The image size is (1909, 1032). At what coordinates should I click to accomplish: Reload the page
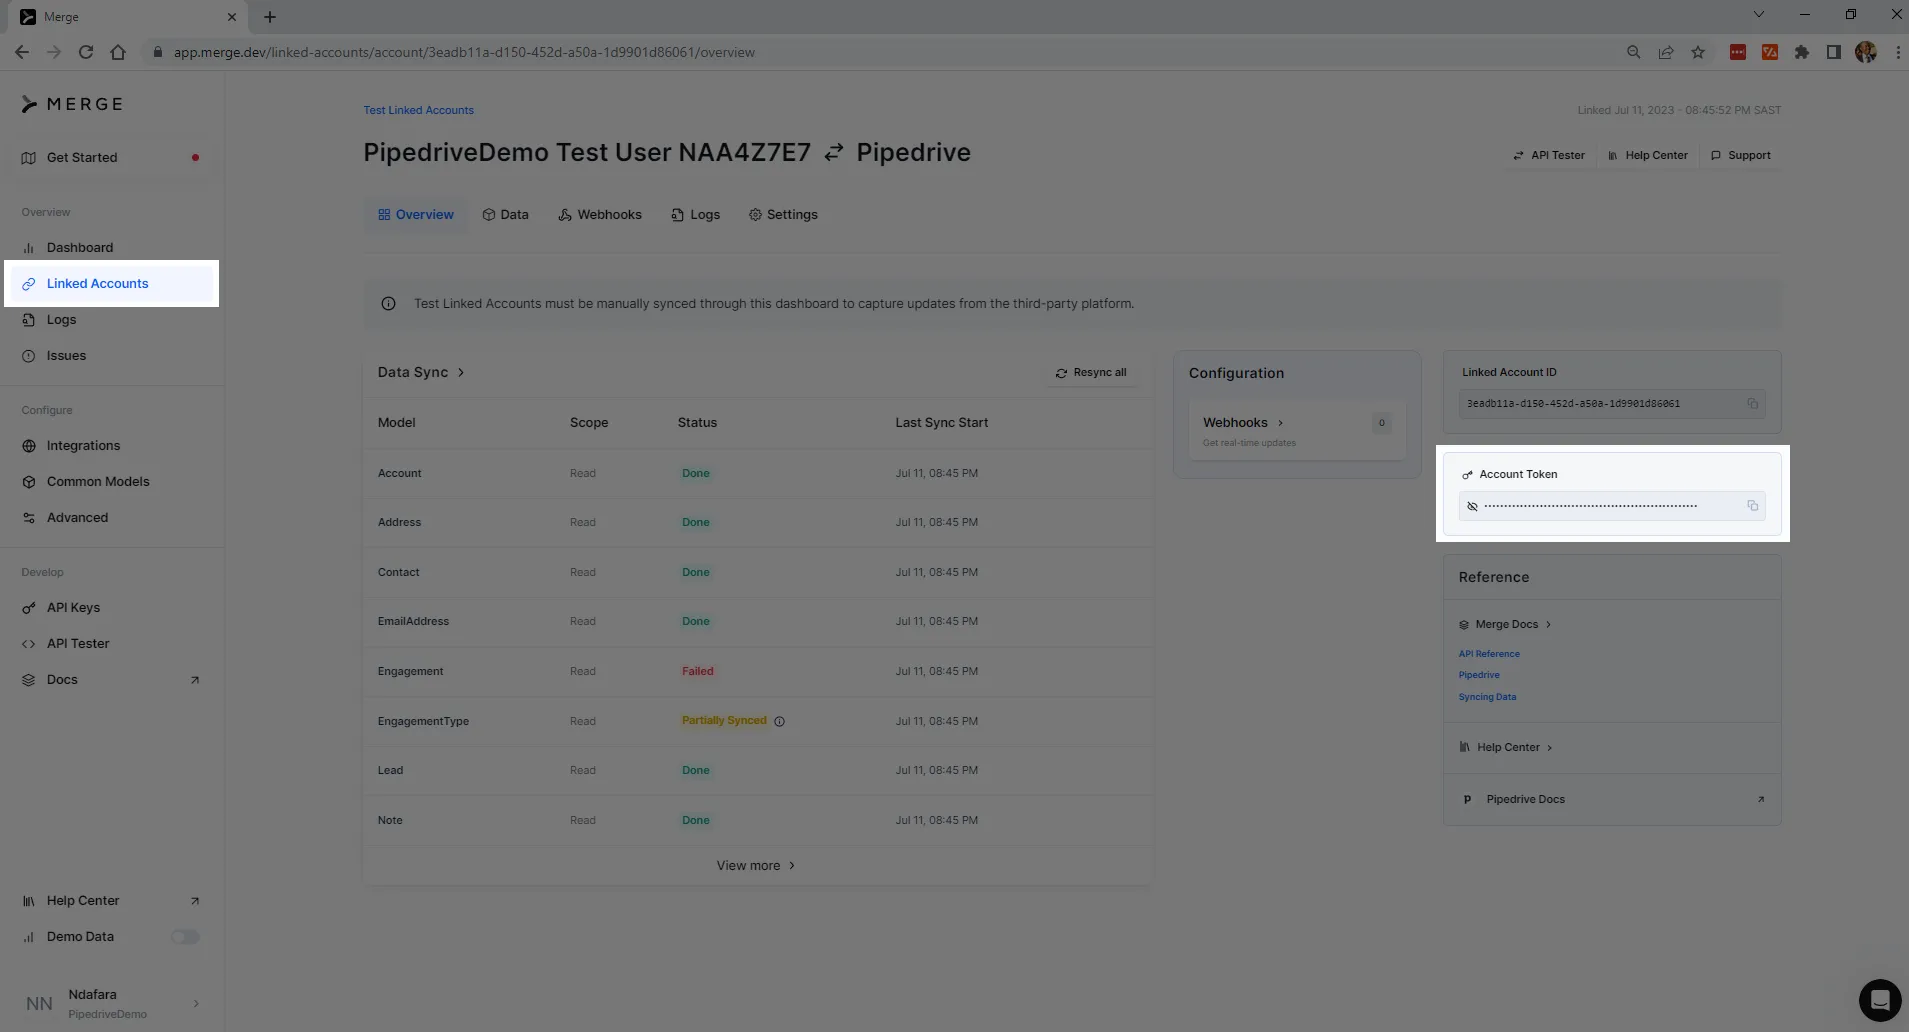[86, 52]
